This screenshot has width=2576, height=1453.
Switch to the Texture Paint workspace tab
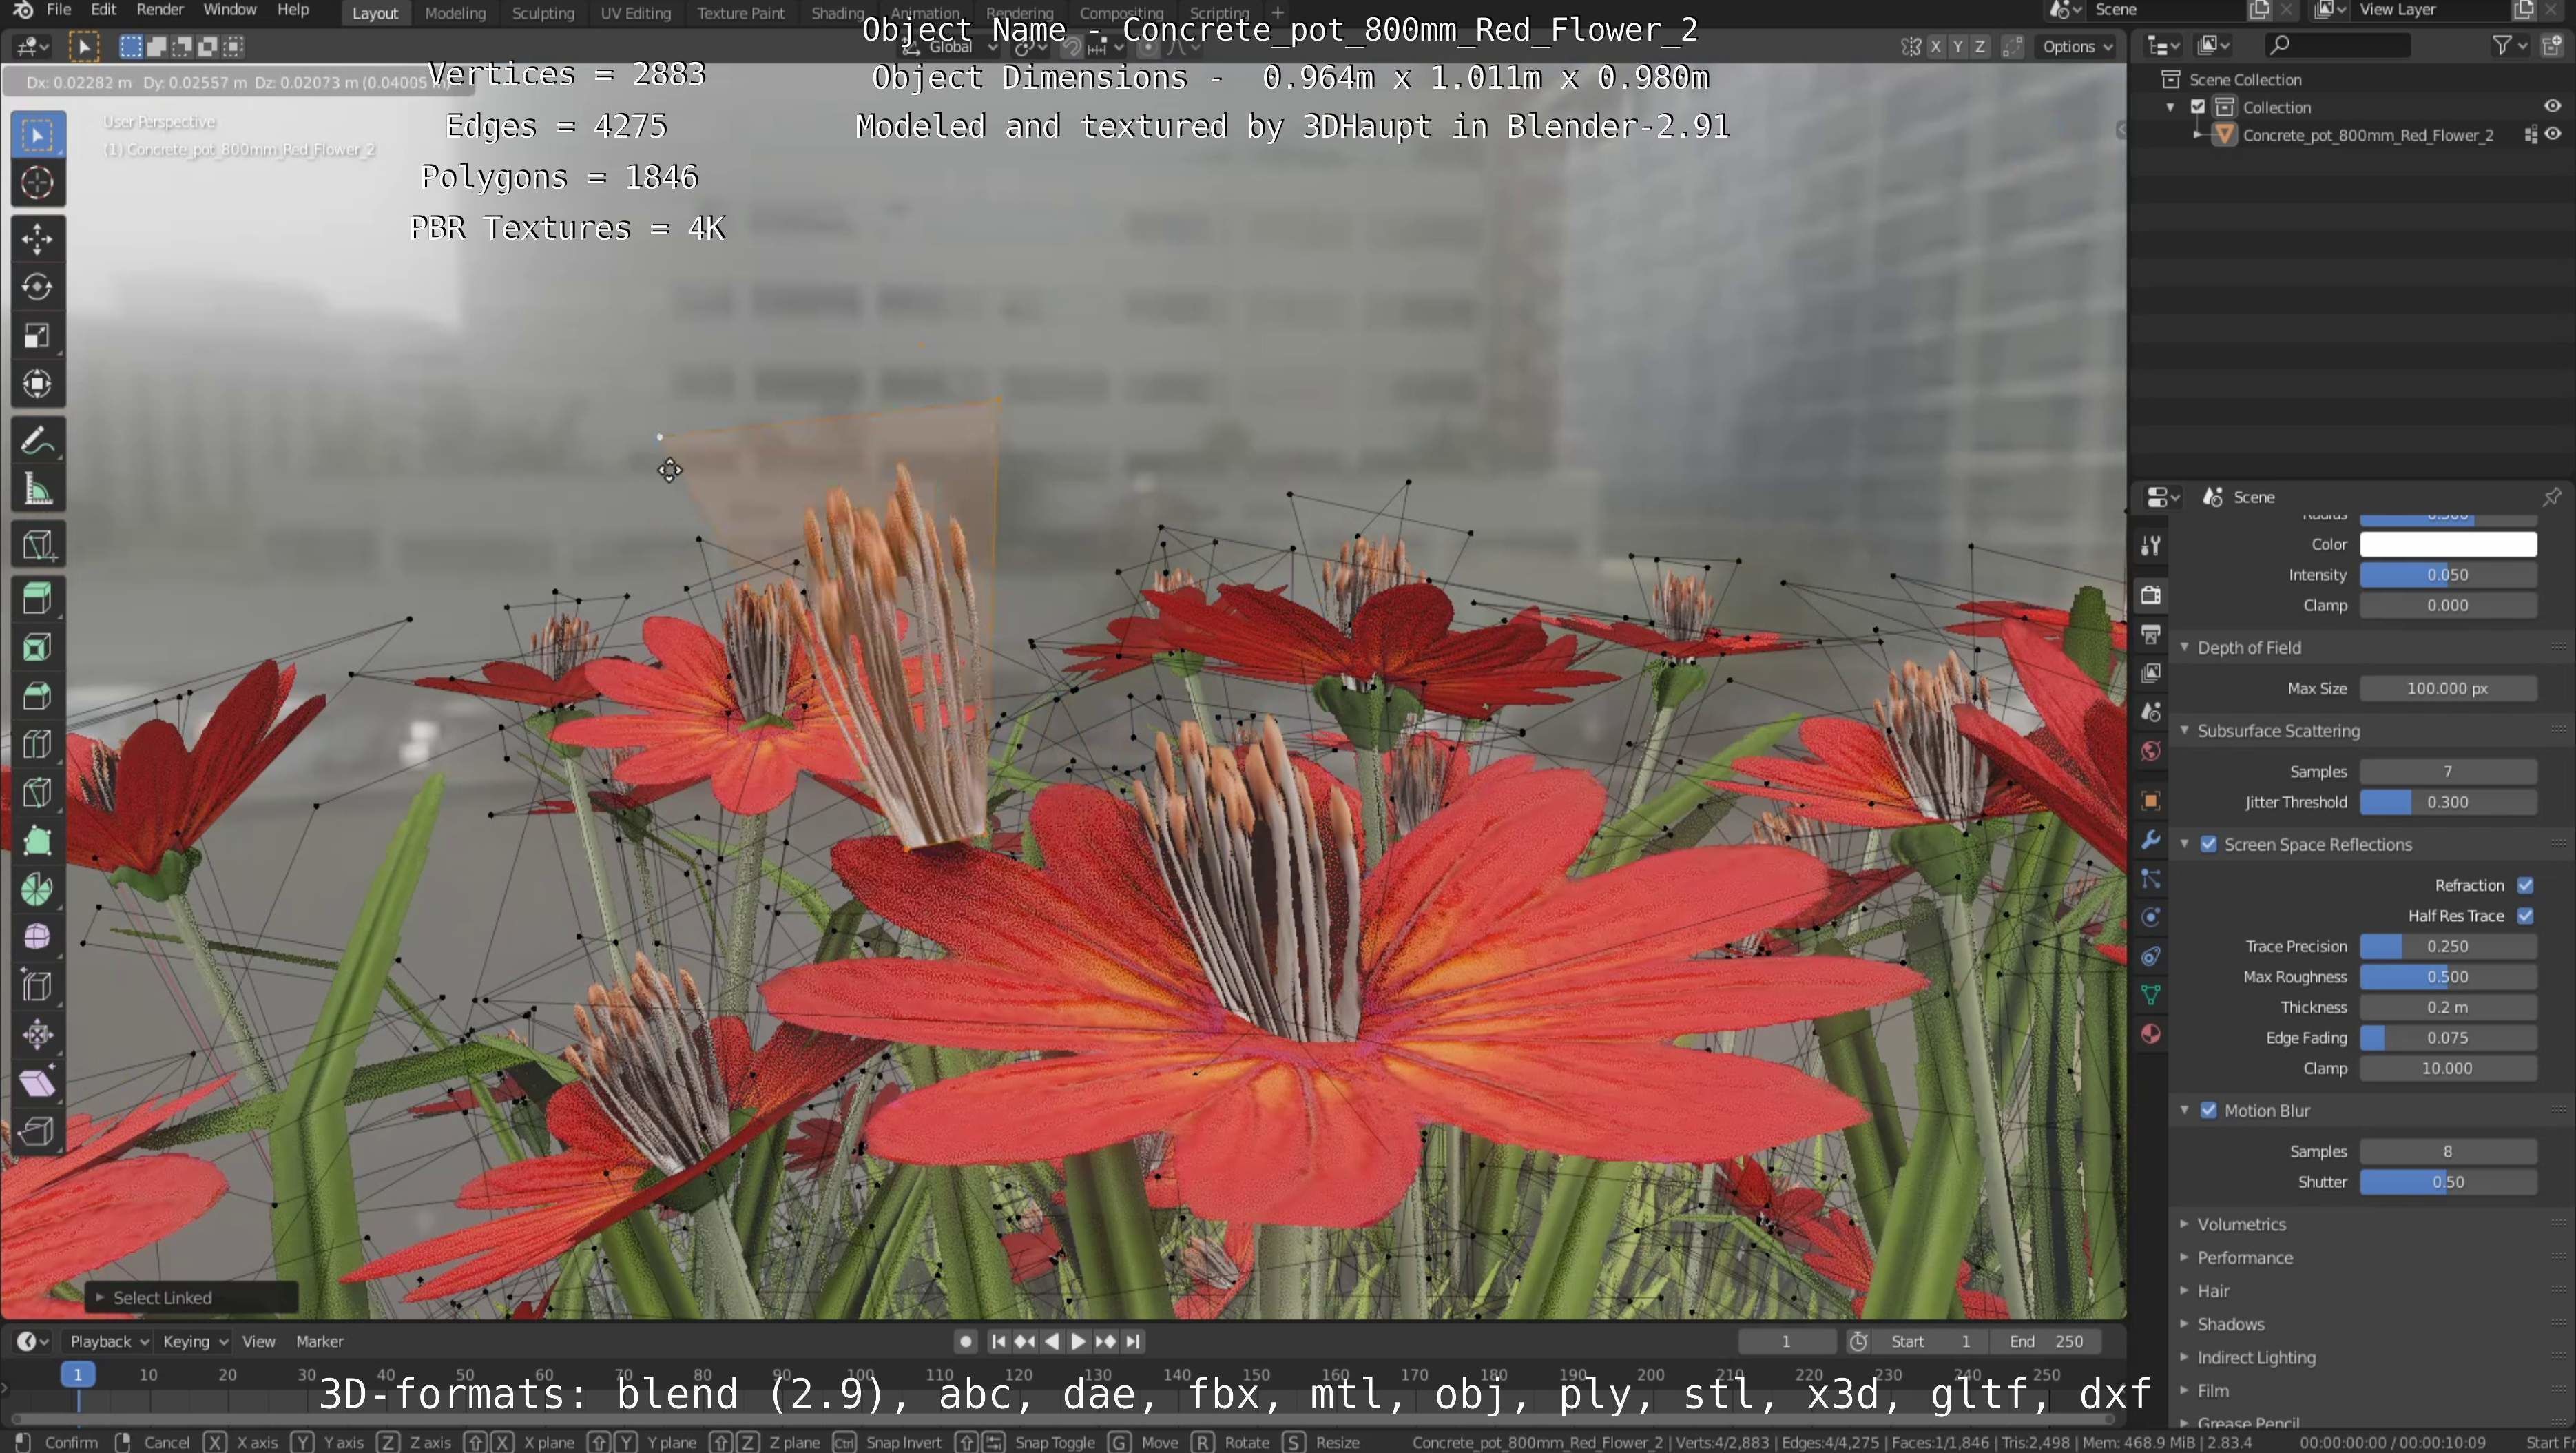point(741,13)
